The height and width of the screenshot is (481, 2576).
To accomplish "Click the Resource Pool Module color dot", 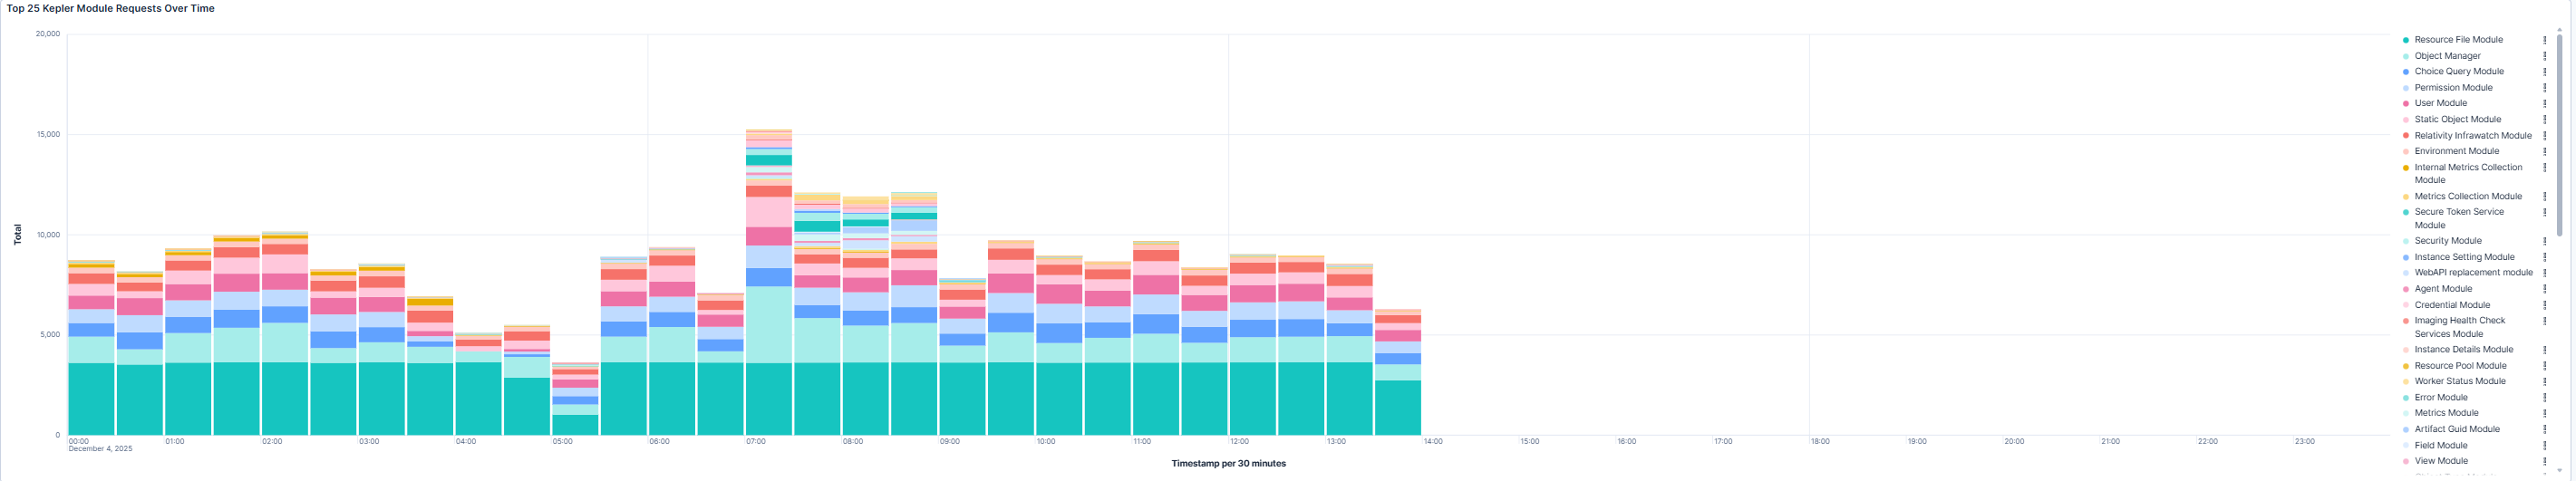I will (2406, 366).
